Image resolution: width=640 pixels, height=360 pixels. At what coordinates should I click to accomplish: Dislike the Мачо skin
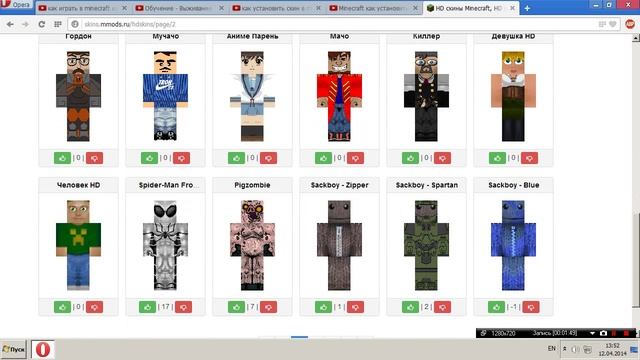click(x=355, y=158)
